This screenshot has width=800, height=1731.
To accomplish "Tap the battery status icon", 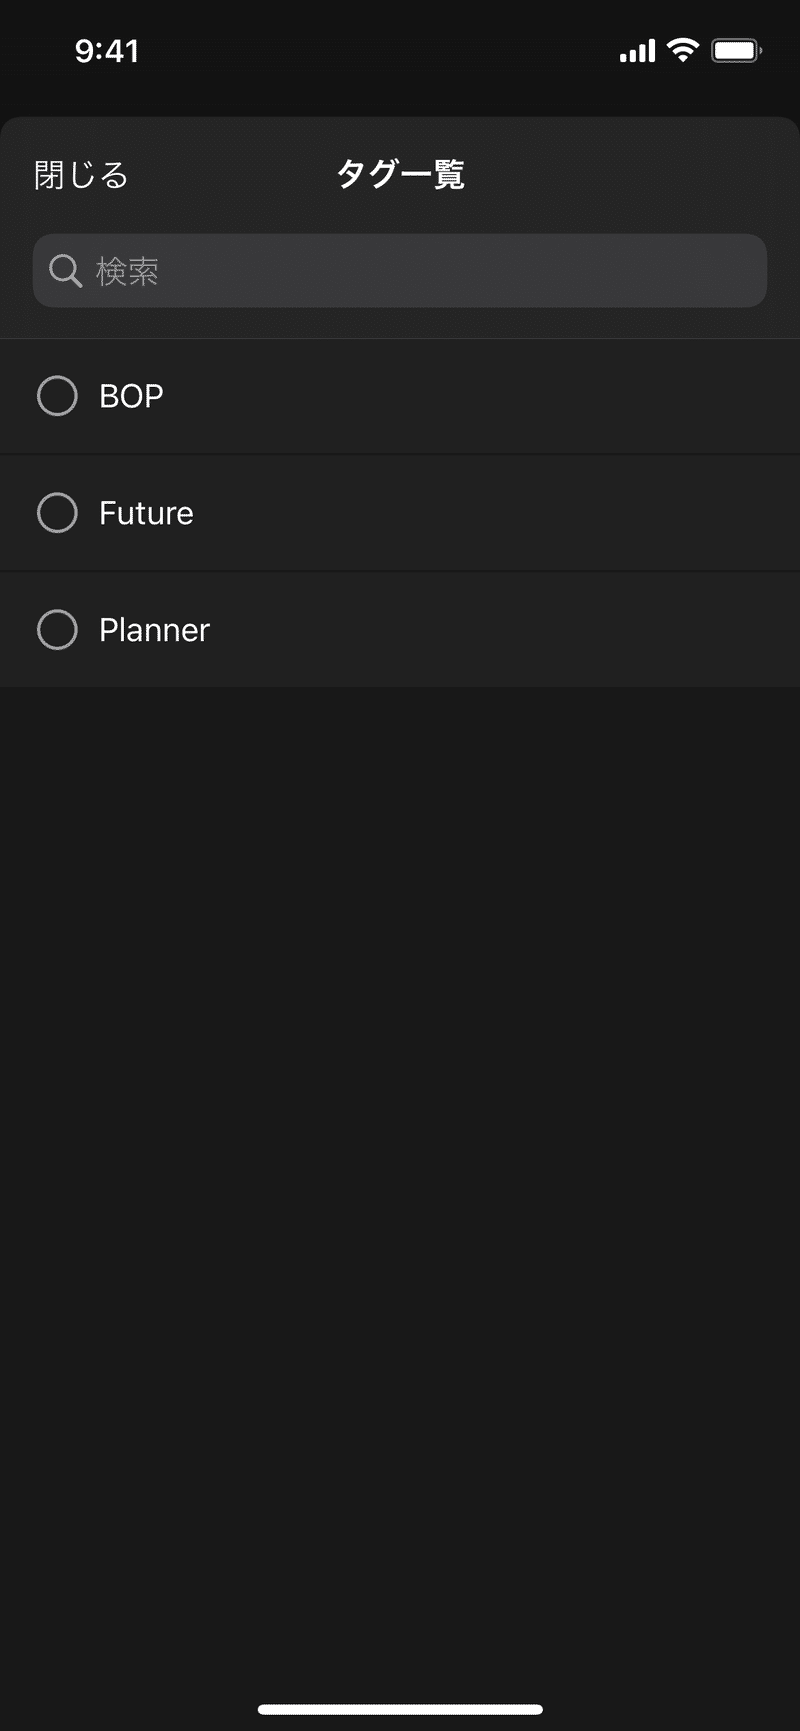I will pos(736,50).
